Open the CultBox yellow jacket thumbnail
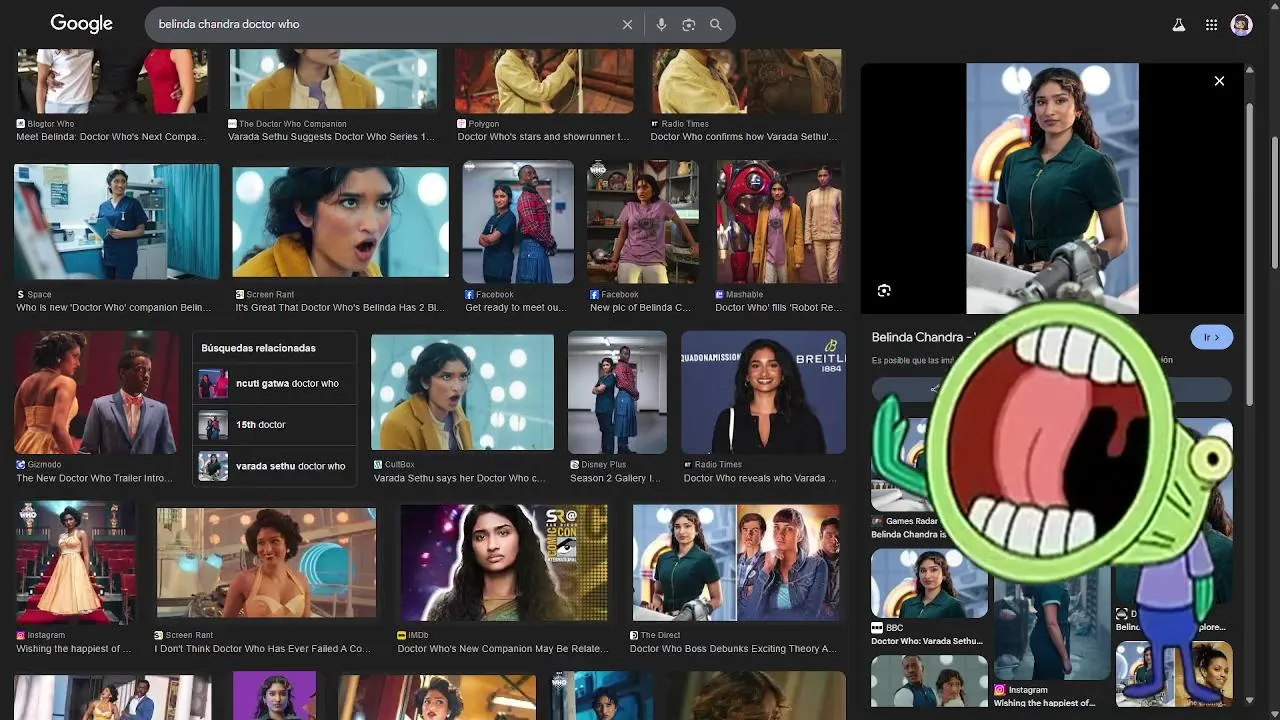The image size is (1280, 720). (x=462, y=392)
